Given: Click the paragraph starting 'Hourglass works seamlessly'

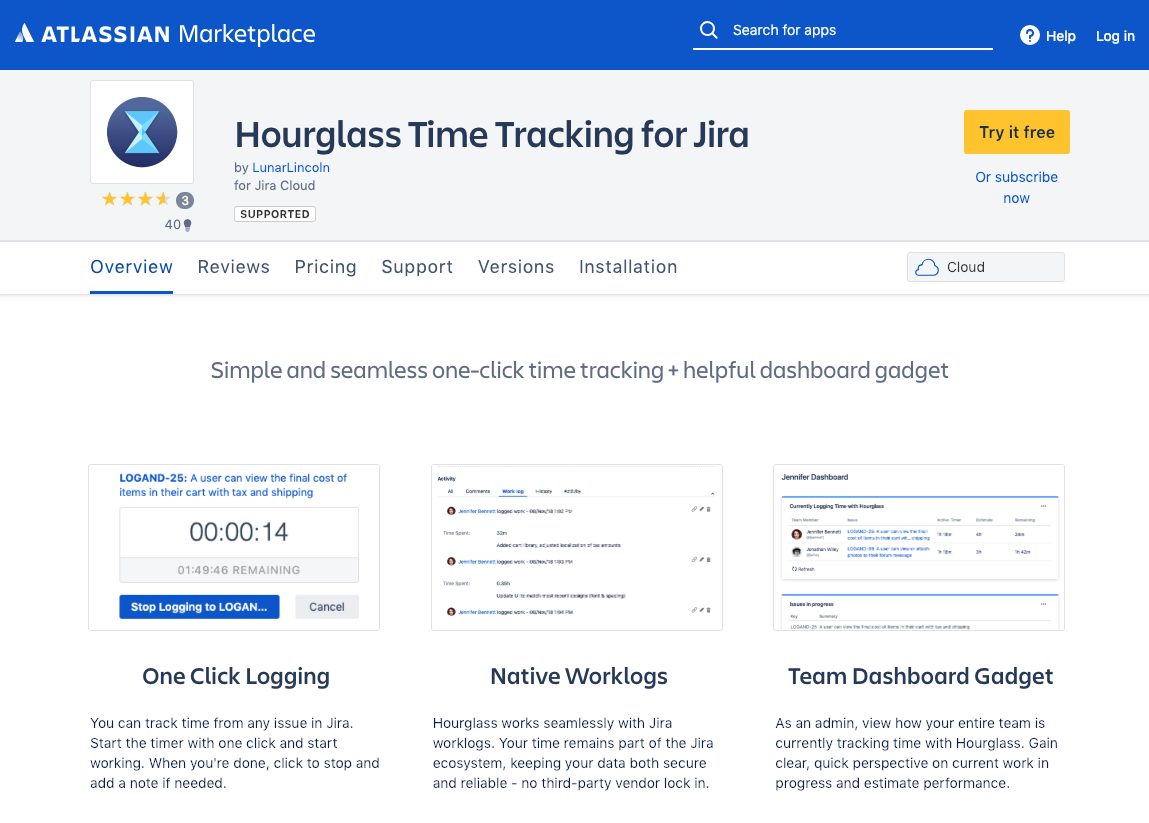Looking at the screenshot, I should click(x=573, y=753).
